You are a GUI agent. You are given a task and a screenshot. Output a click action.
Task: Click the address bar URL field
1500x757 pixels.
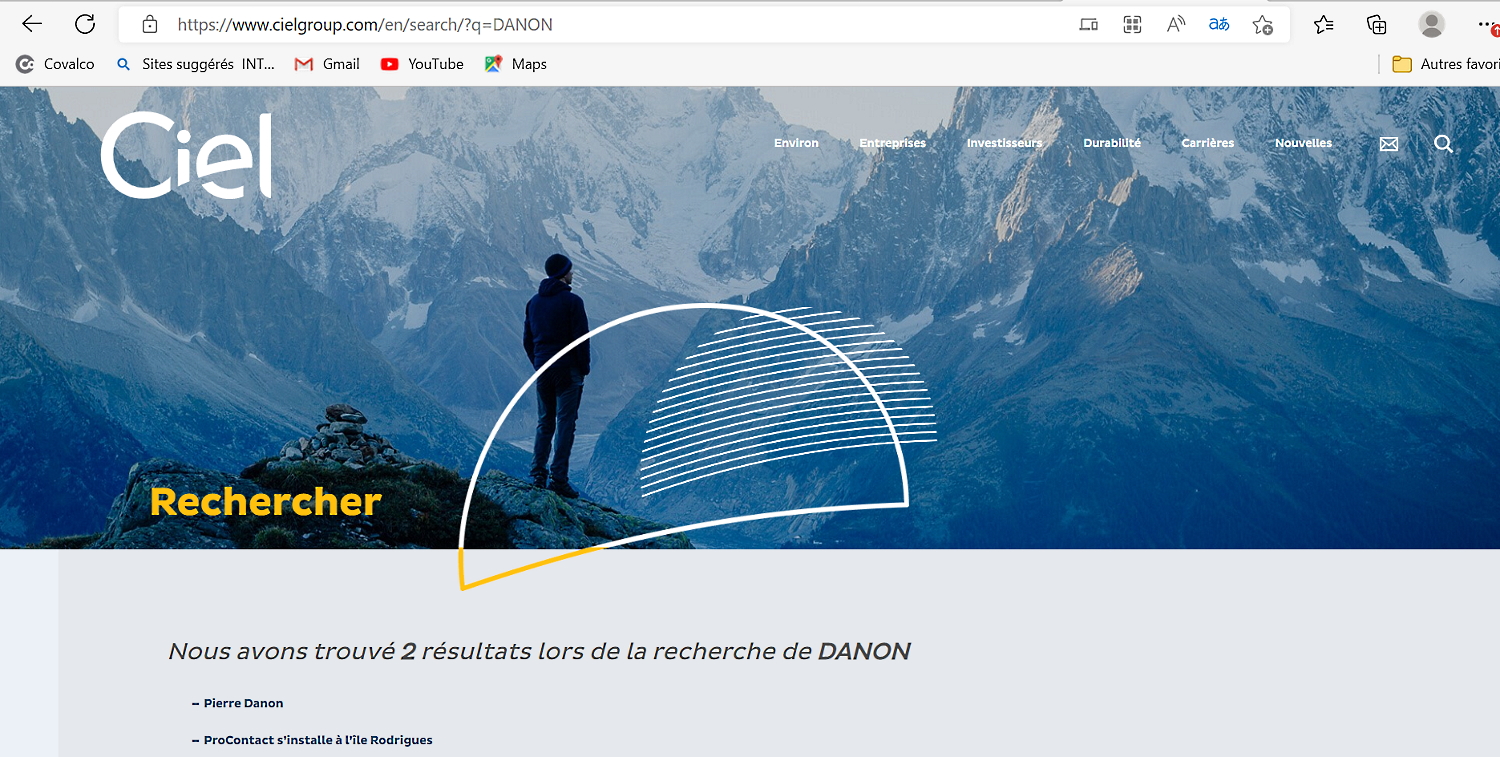600,24
